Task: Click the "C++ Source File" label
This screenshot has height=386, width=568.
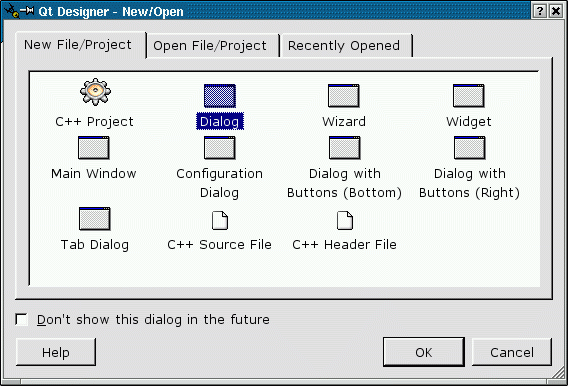Action: [220, 245]
